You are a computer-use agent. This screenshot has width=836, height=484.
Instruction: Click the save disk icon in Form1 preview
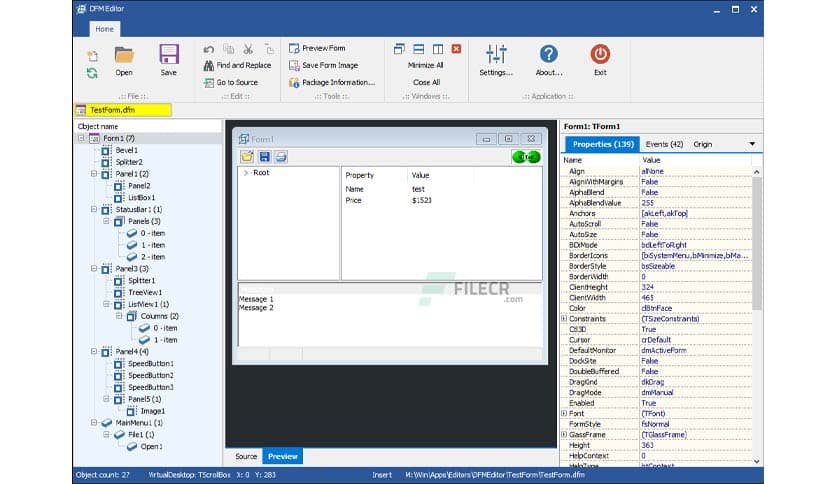tap(264, 157)
